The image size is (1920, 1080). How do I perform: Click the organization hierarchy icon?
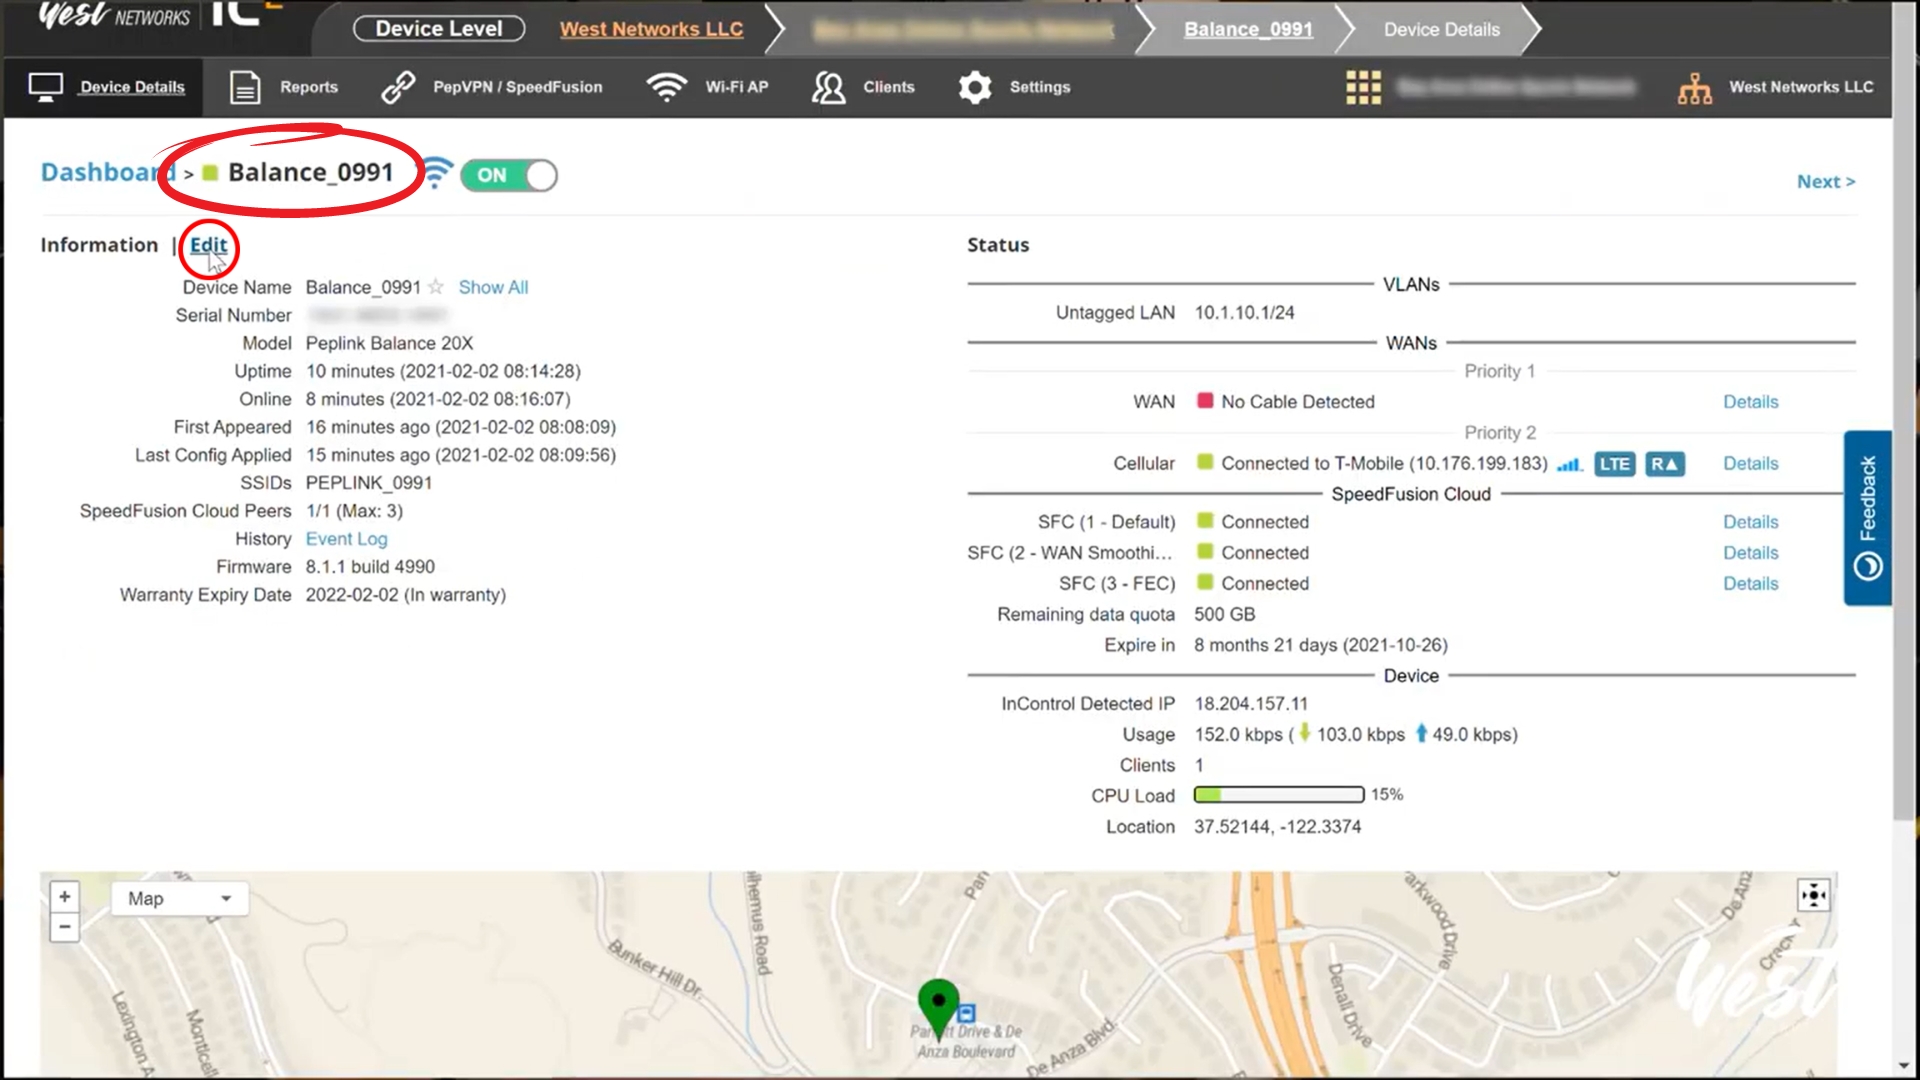[1694, 88]
